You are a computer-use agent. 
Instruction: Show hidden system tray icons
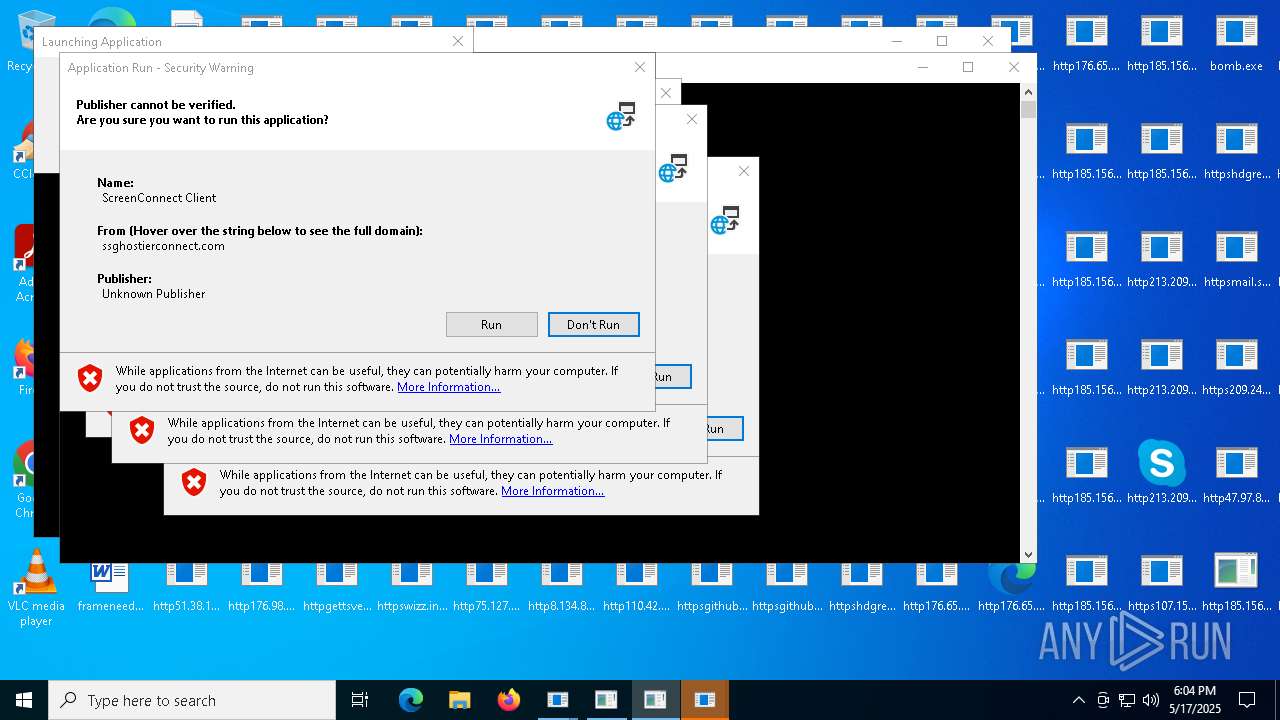point(1078,700)
